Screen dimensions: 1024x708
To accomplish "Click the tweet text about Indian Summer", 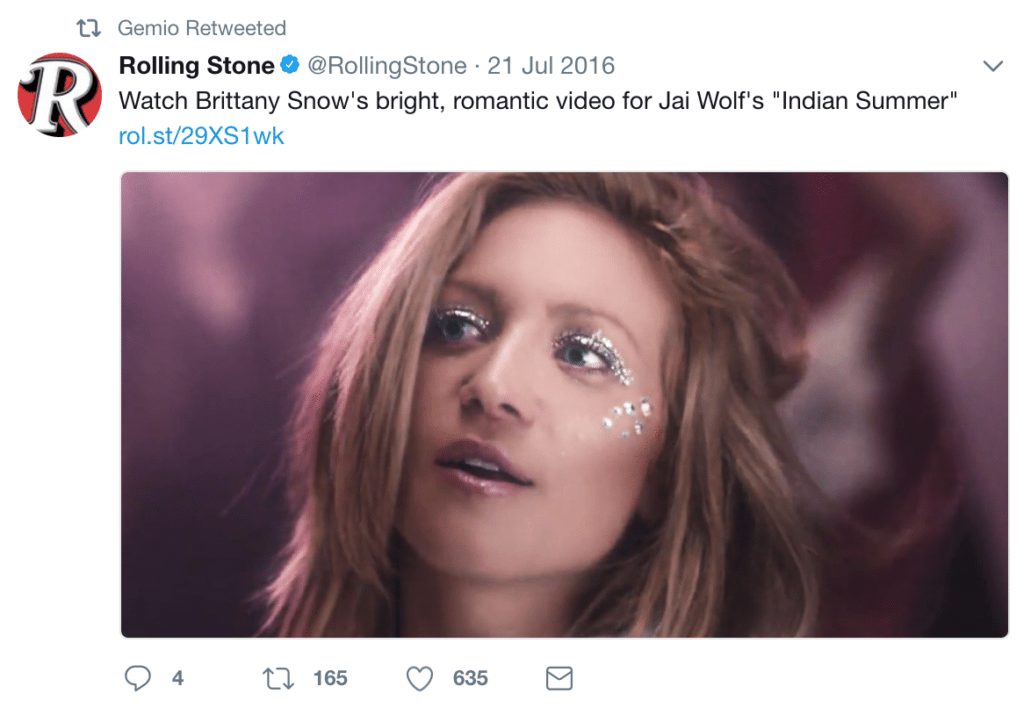I will (x=538, y=101).
